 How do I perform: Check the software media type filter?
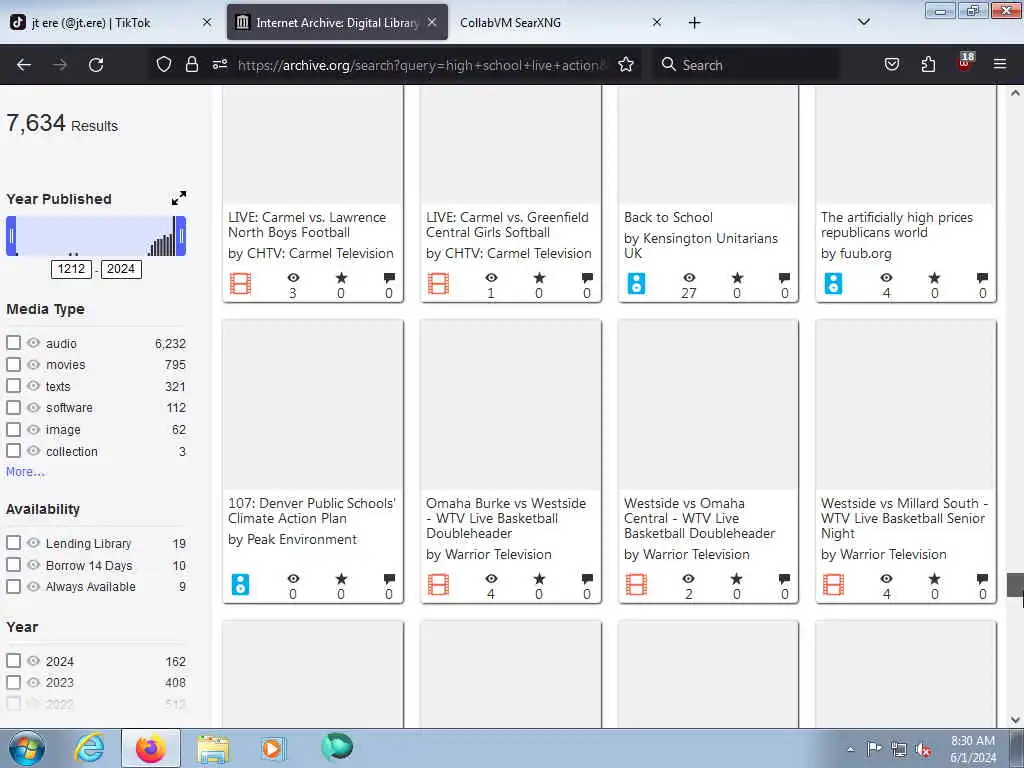(x=13, y=408)
